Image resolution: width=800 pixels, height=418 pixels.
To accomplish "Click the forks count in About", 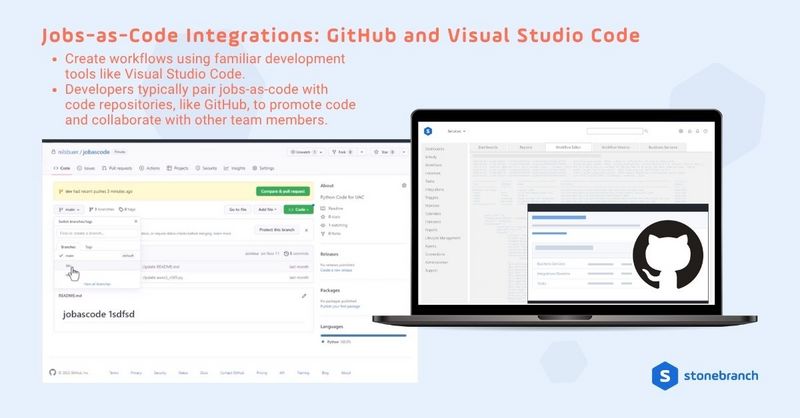I will [331, 233].
